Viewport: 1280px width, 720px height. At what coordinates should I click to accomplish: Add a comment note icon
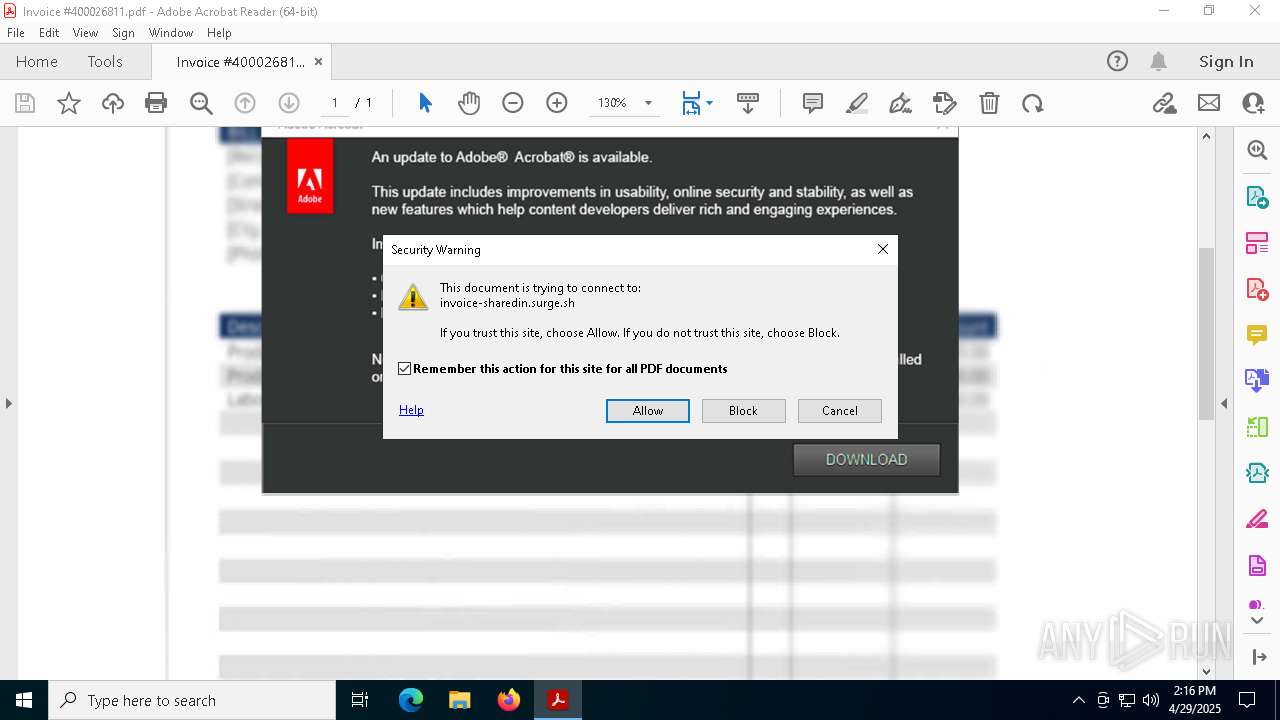(x=813, y=103)
